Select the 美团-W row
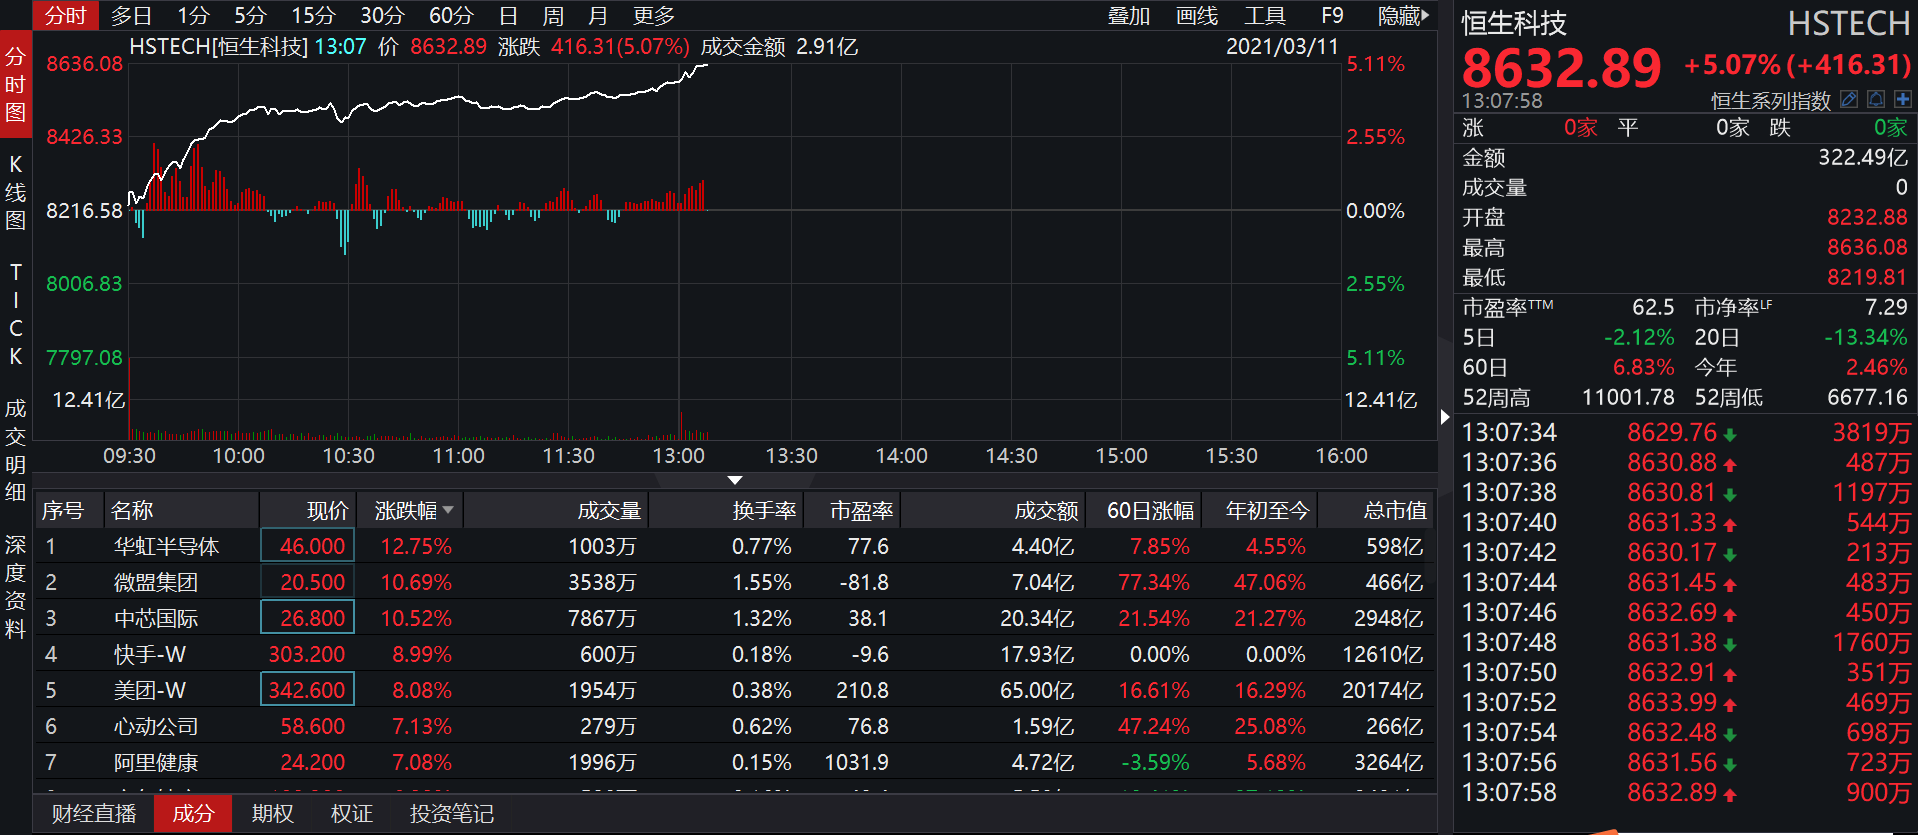This screenshot has width=1918, height=835. [x=735, y=691]
